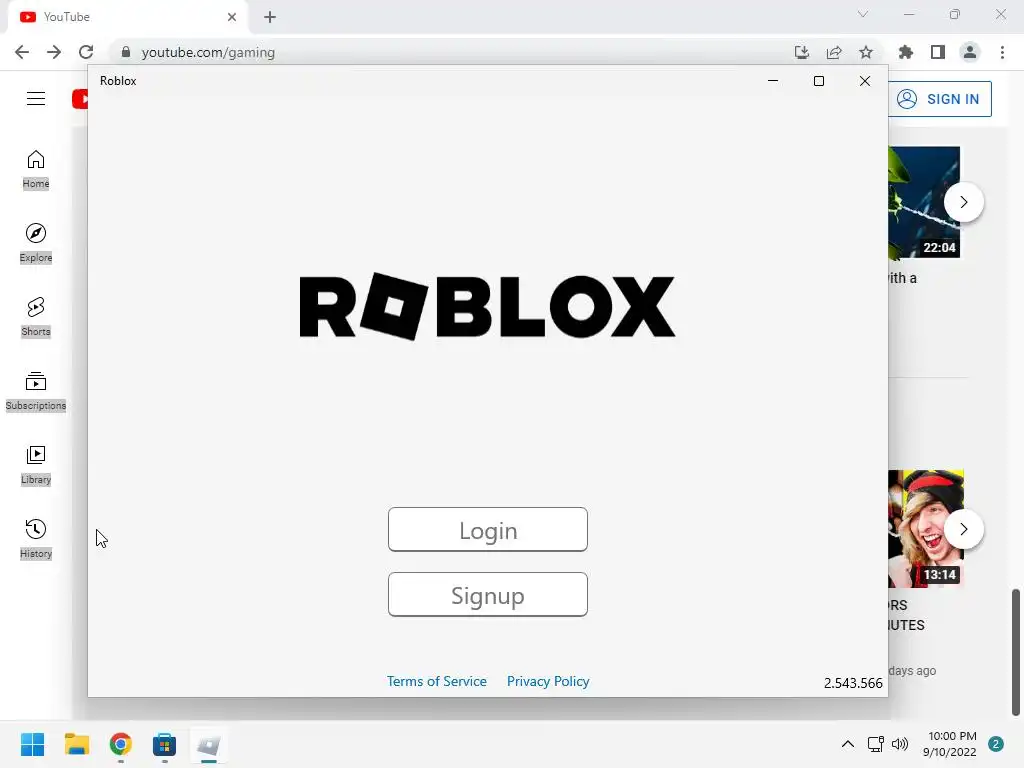The width and height of the screenshot is (1024, 768).
Task: Open Shorts in YouTube sidebar
Action: click(36, 317)
